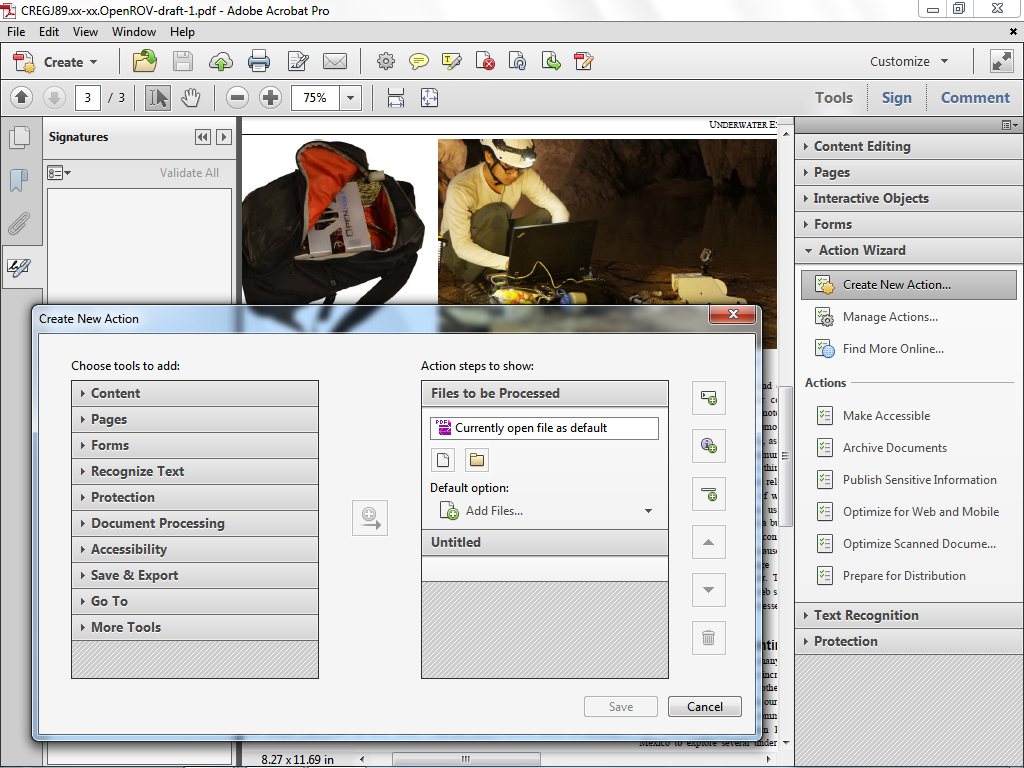Select the Hand pan tool
The image size is (1024, 768).
pos(191,98)
